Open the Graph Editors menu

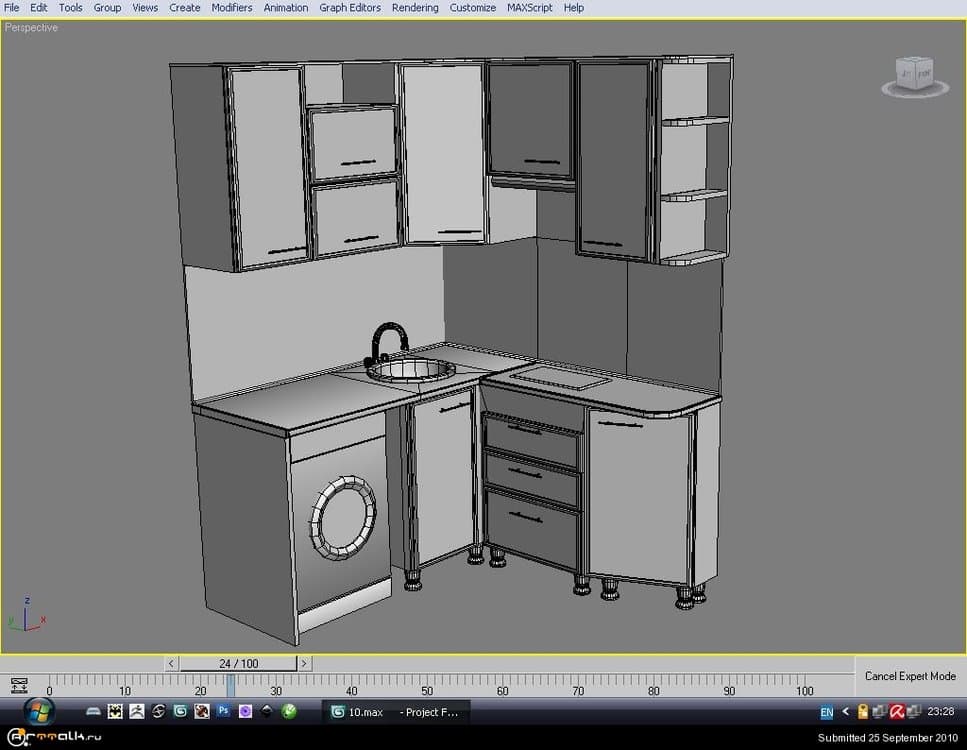point(349,7)
